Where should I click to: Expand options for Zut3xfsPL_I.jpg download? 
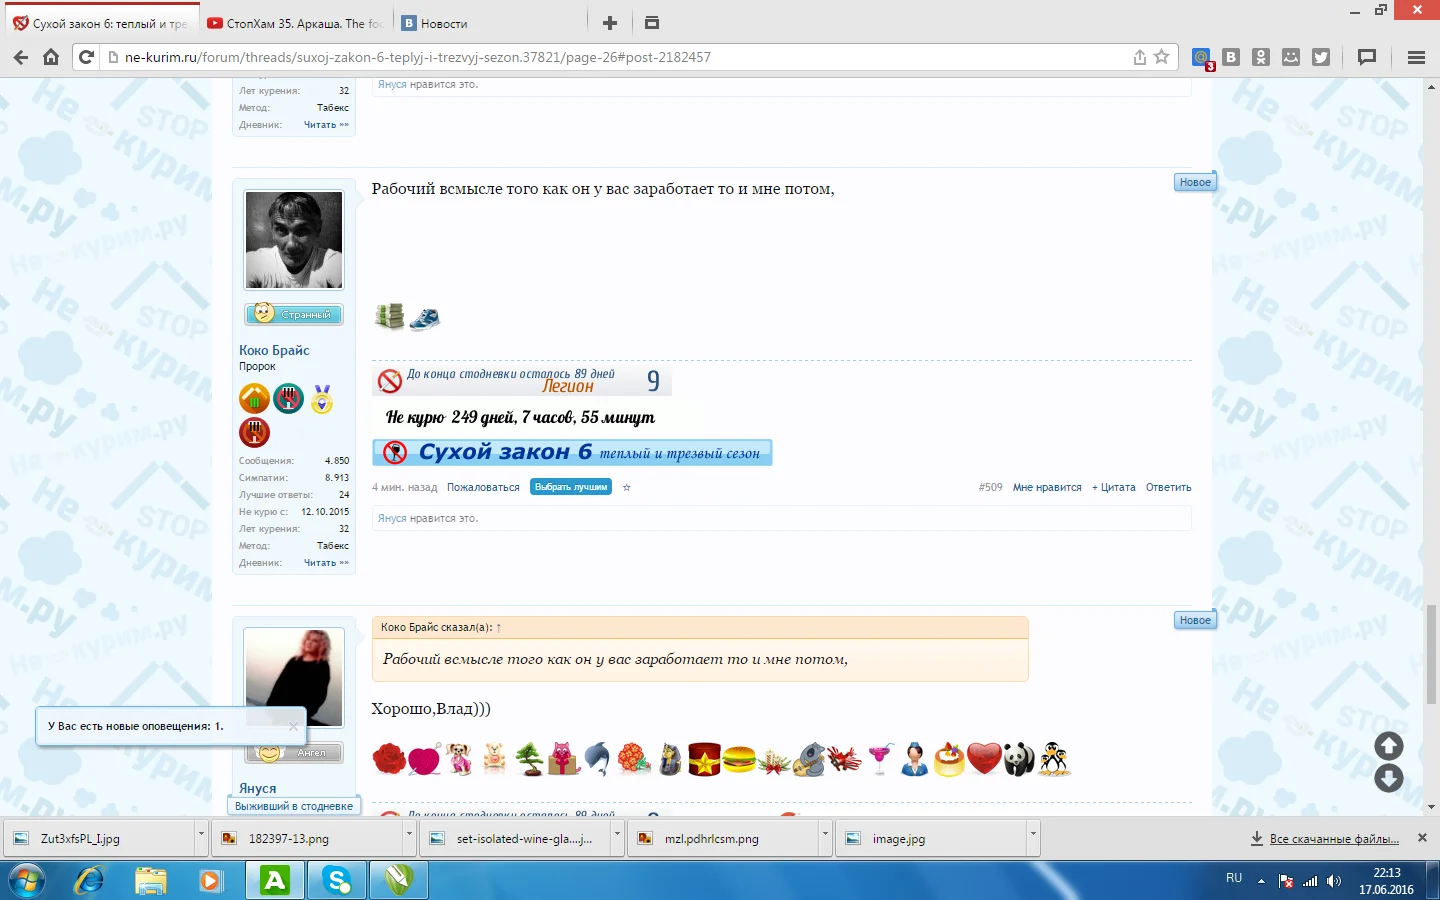point(201,833)
